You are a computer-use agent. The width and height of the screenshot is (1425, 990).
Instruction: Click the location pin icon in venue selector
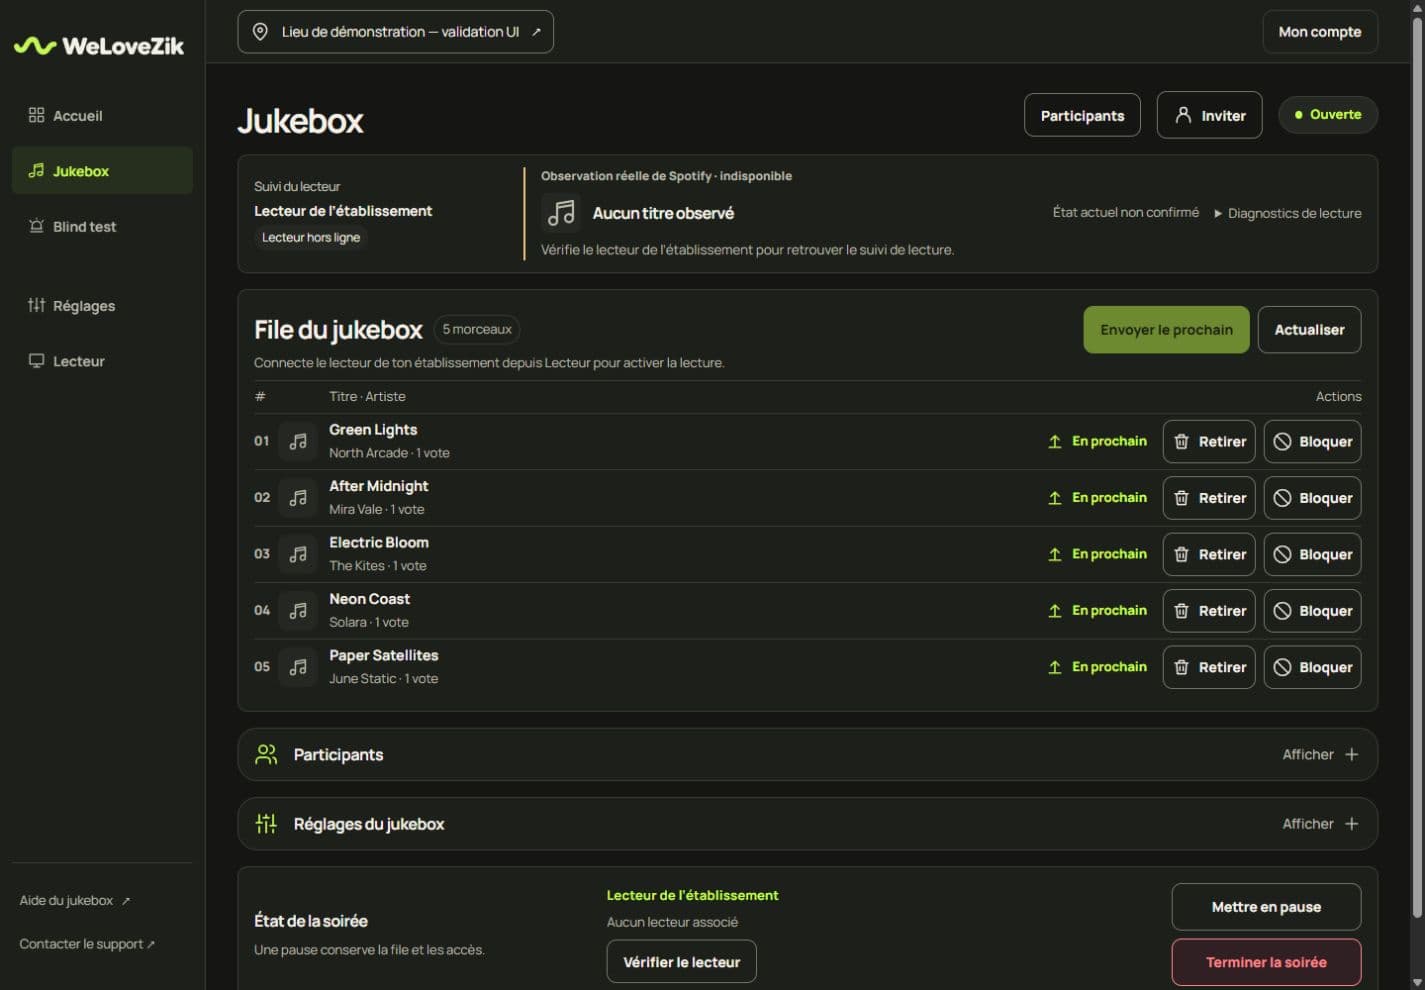point(260,32)
